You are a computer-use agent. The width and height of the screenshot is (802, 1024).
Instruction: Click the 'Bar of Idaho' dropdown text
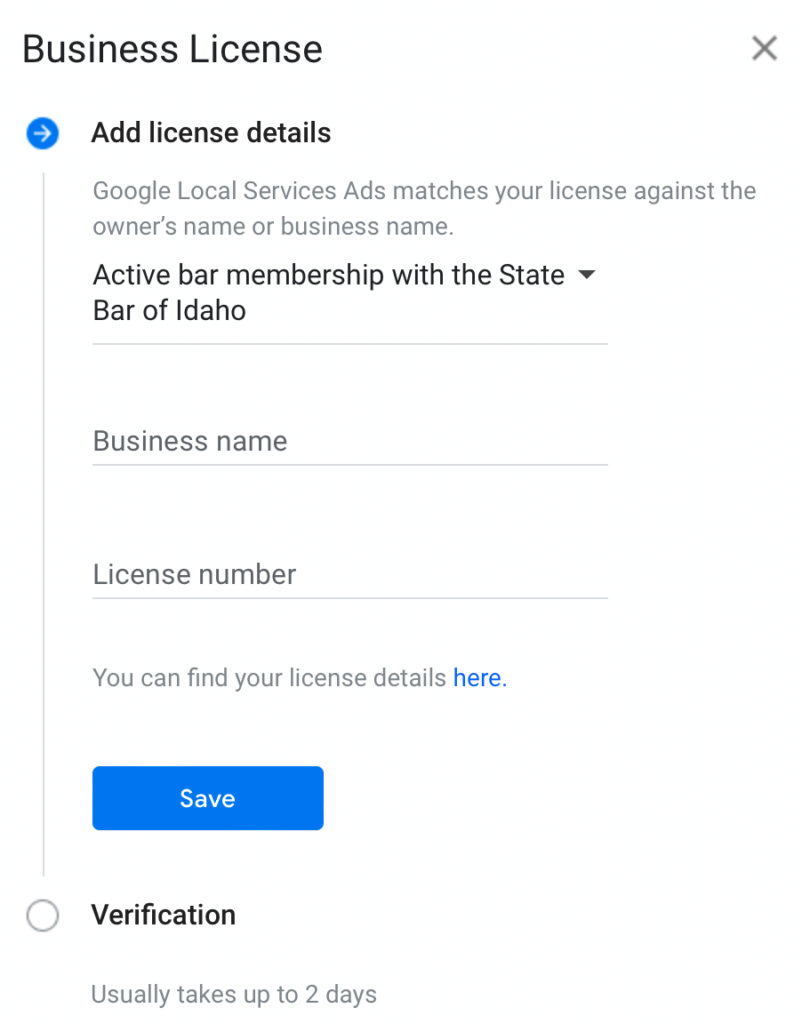(x=170, y=311)
